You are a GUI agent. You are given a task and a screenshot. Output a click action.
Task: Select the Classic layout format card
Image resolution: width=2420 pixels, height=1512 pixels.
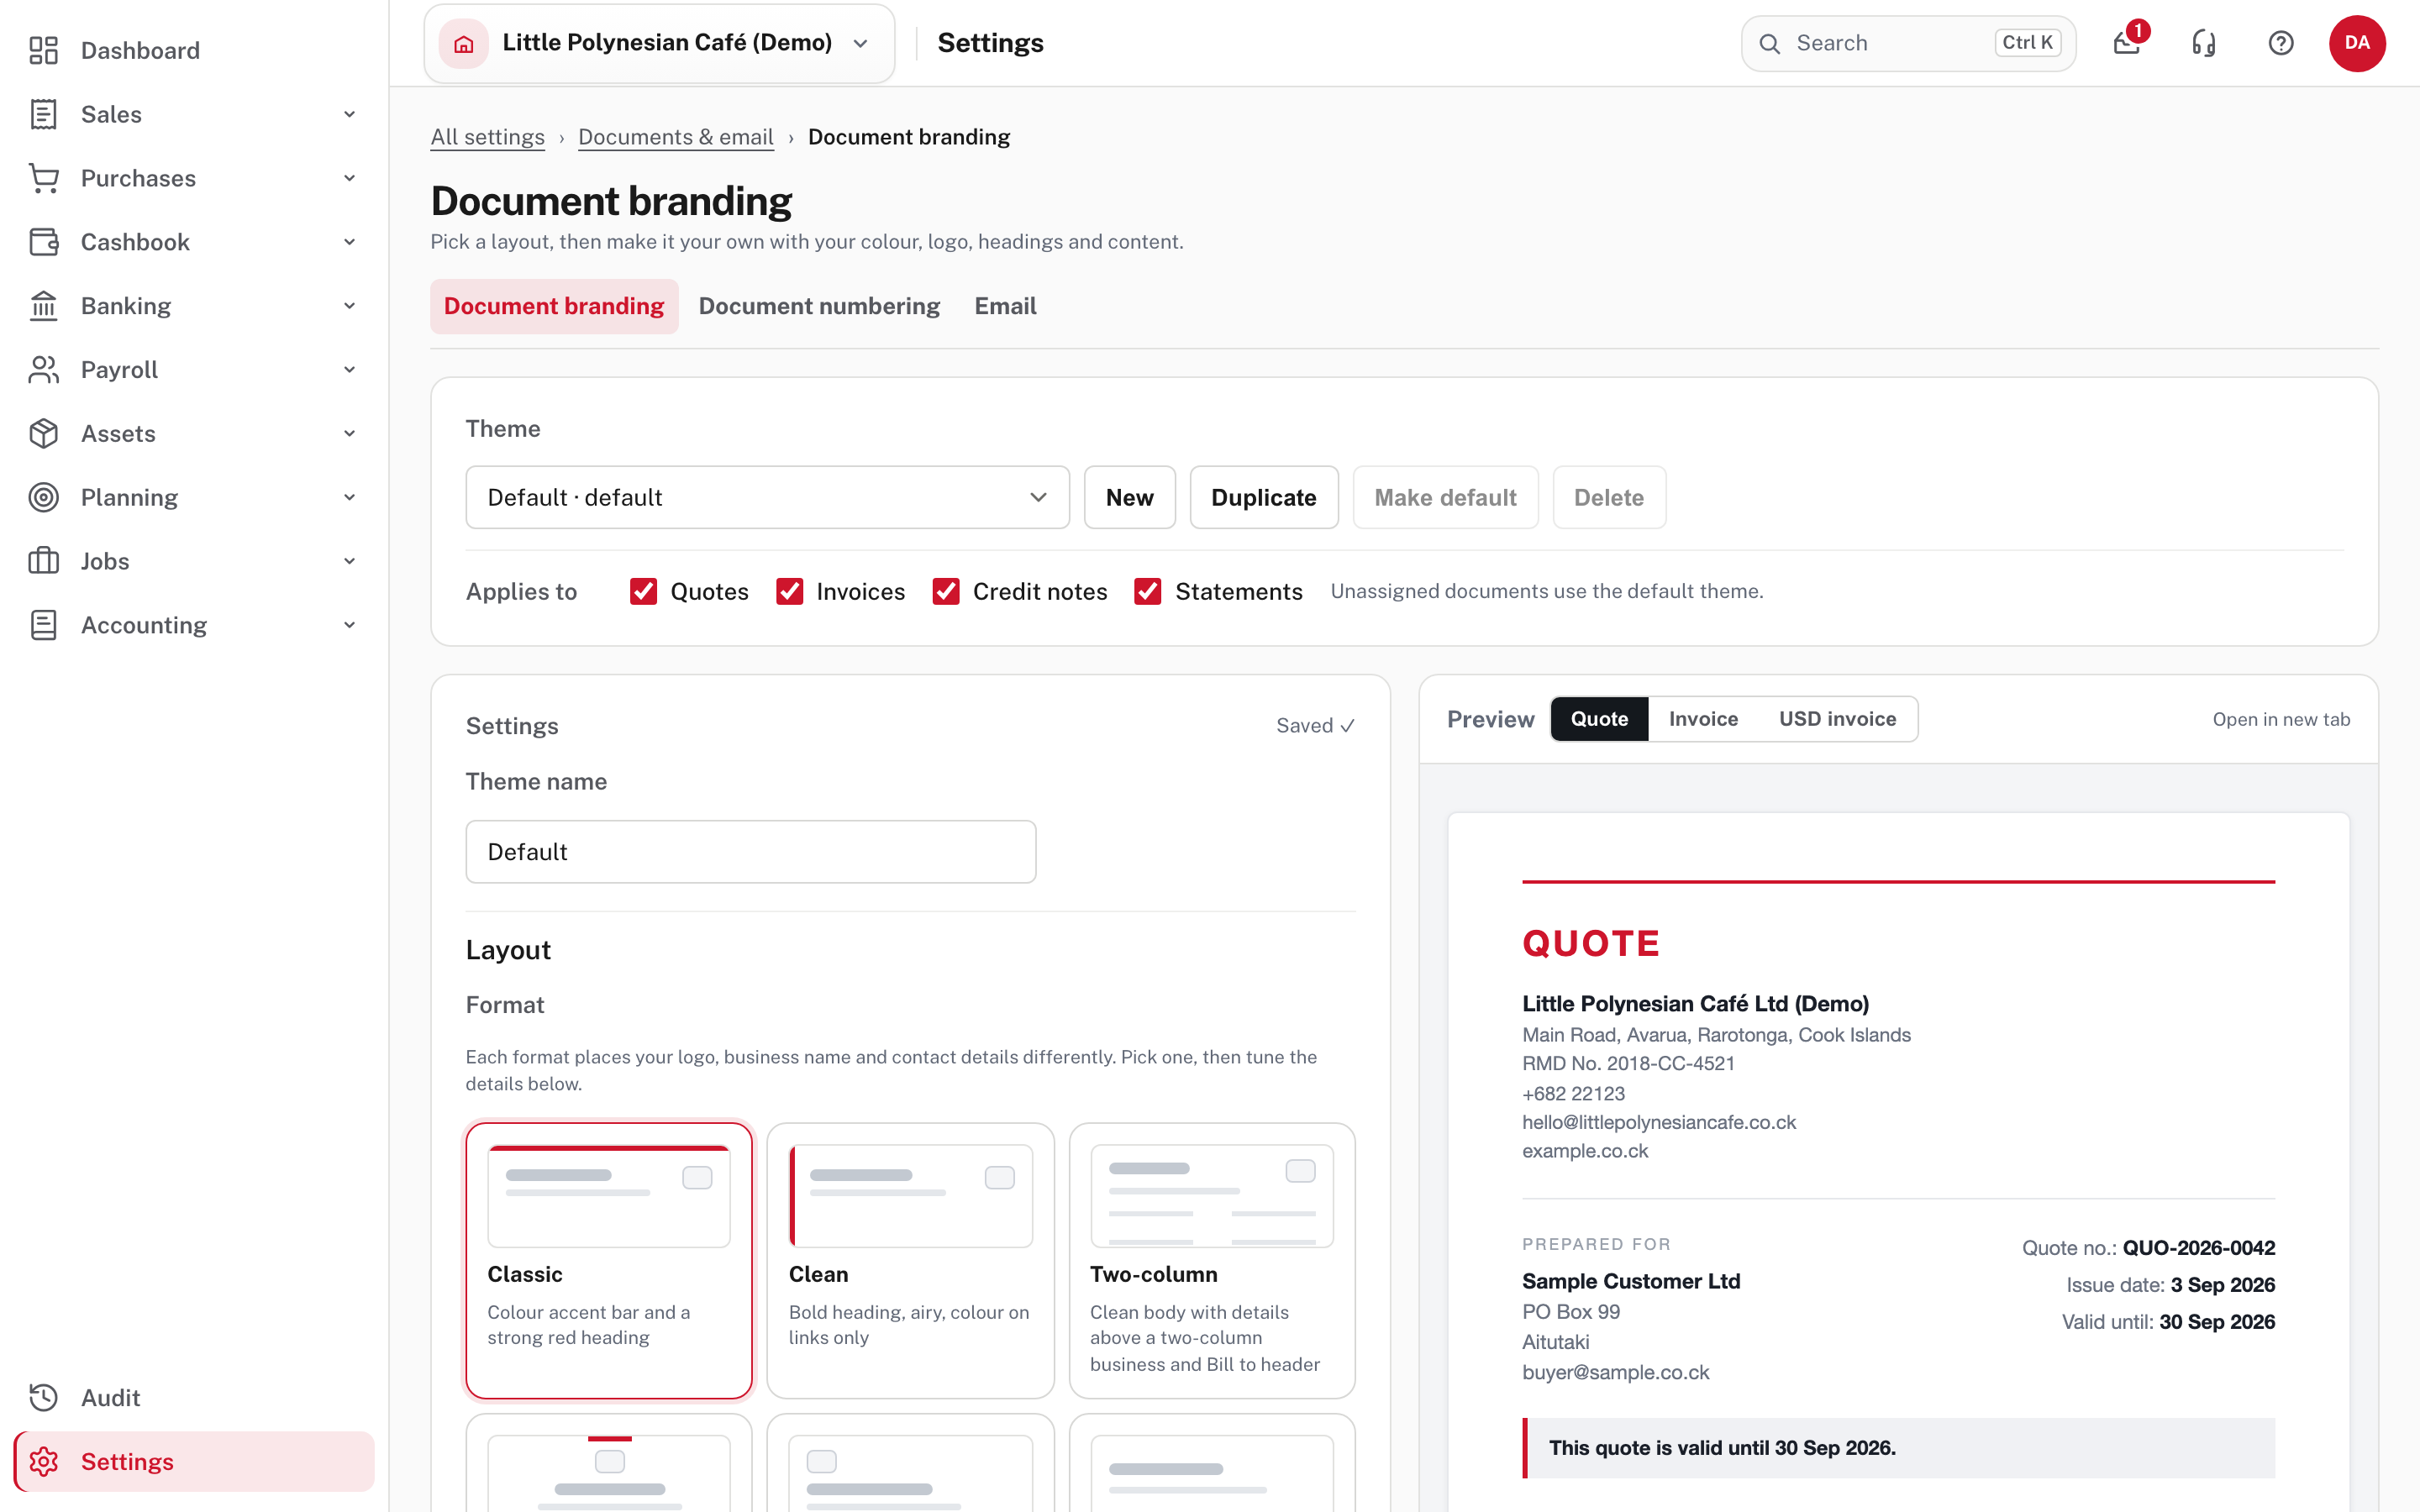pyautogui.click(x=608, y=1260)
